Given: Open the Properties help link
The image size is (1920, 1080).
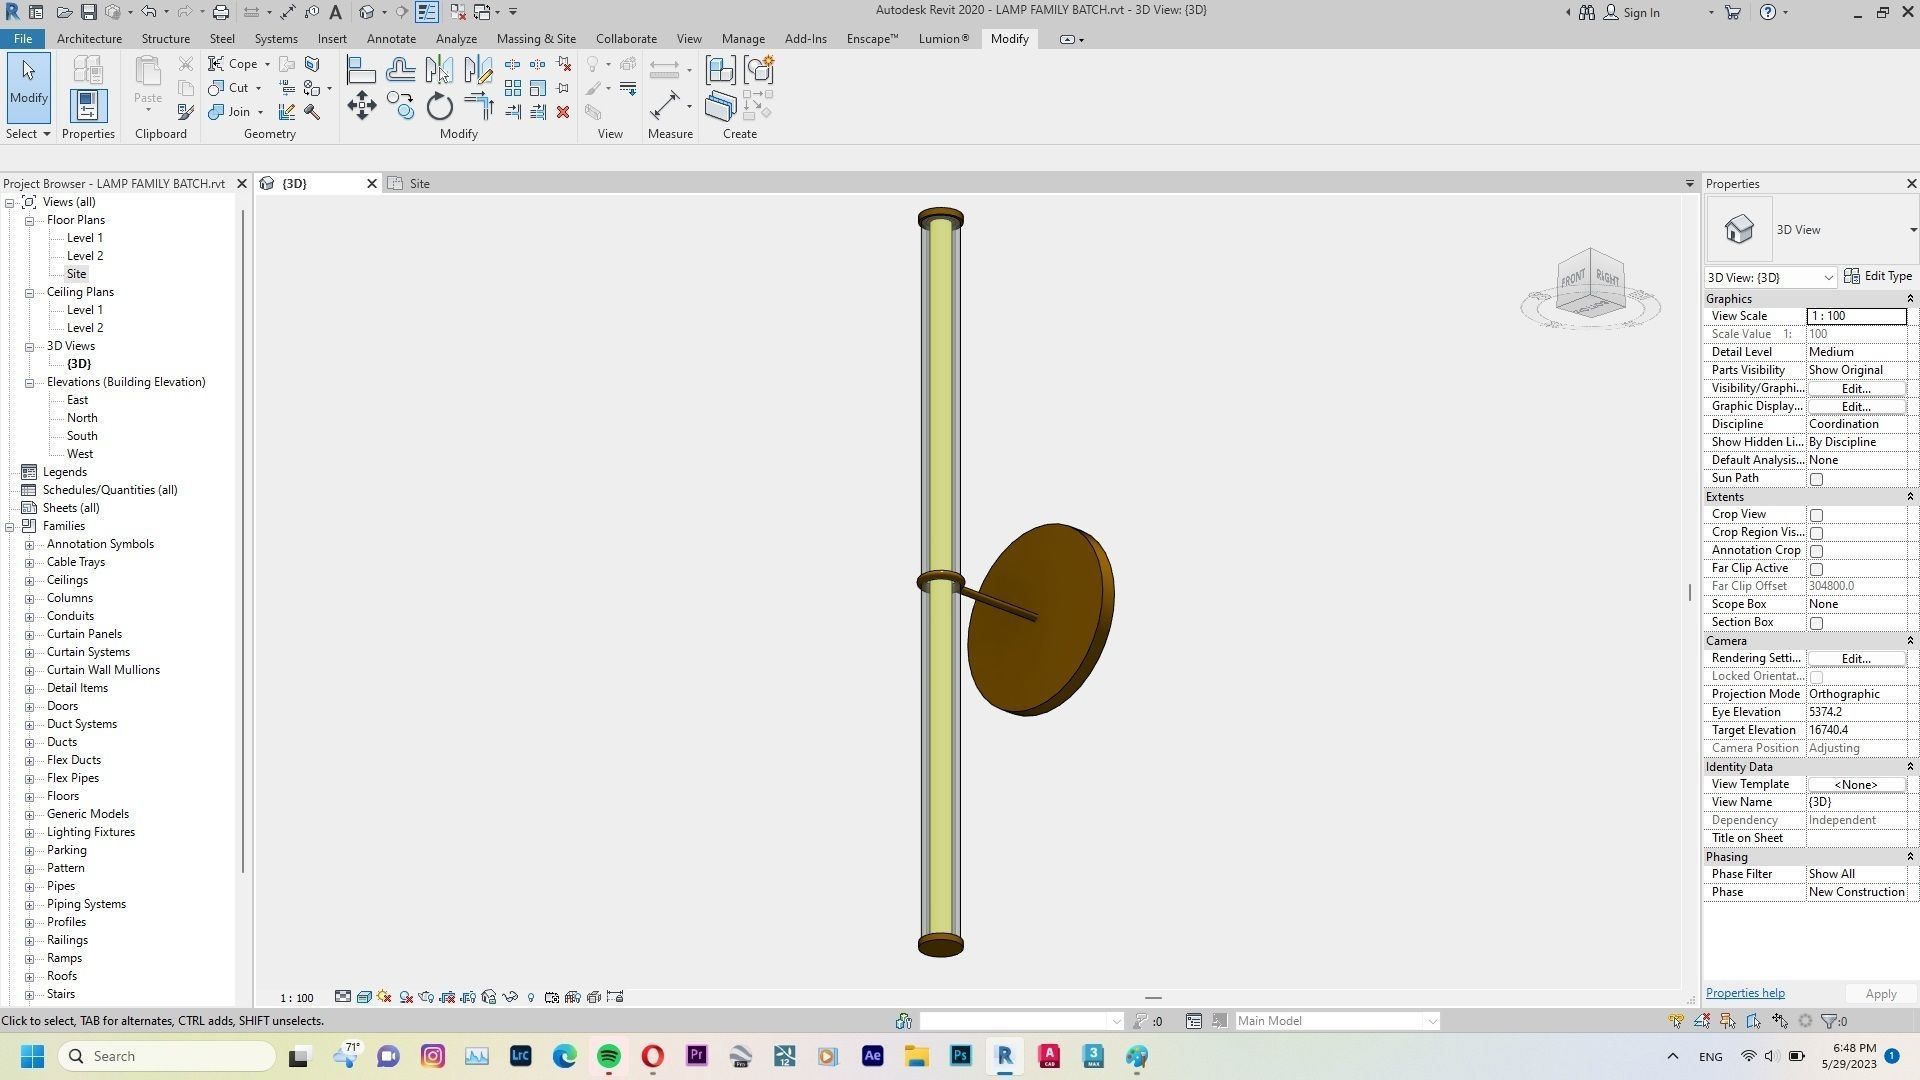Looking at the screenshot, I should click(1745, 994).
